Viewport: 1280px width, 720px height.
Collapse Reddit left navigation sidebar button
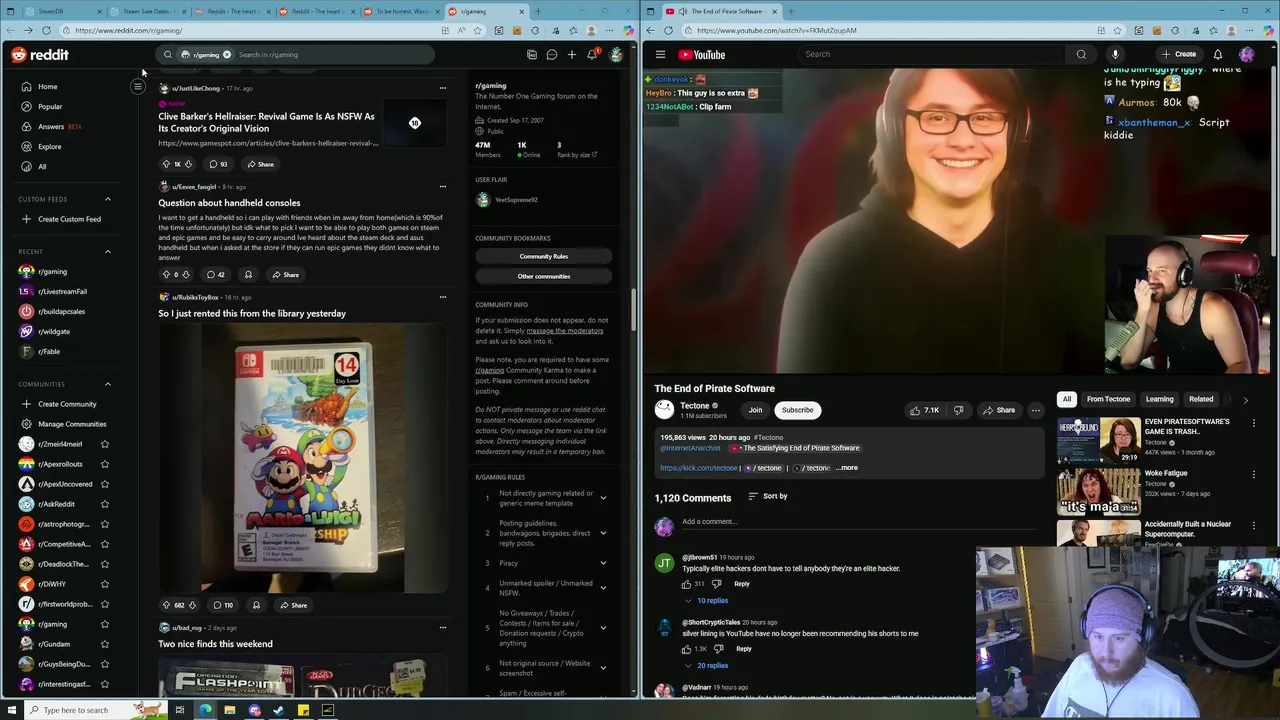[x=138, y=87]
